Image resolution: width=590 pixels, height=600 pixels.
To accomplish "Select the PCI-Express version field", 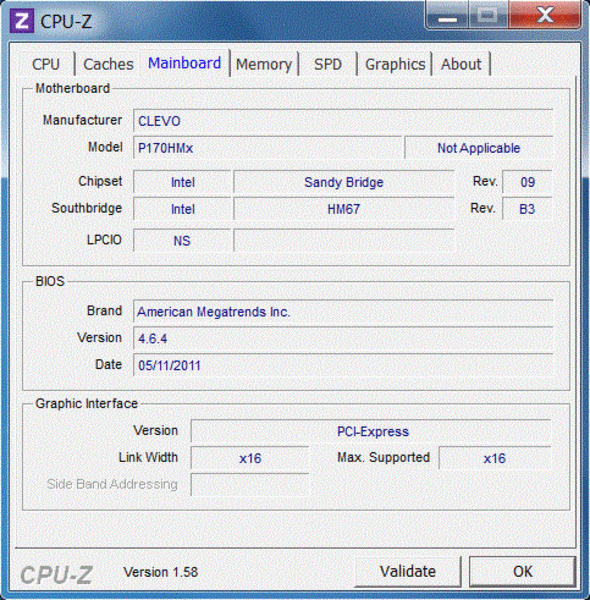I will [x=371, y=432].
